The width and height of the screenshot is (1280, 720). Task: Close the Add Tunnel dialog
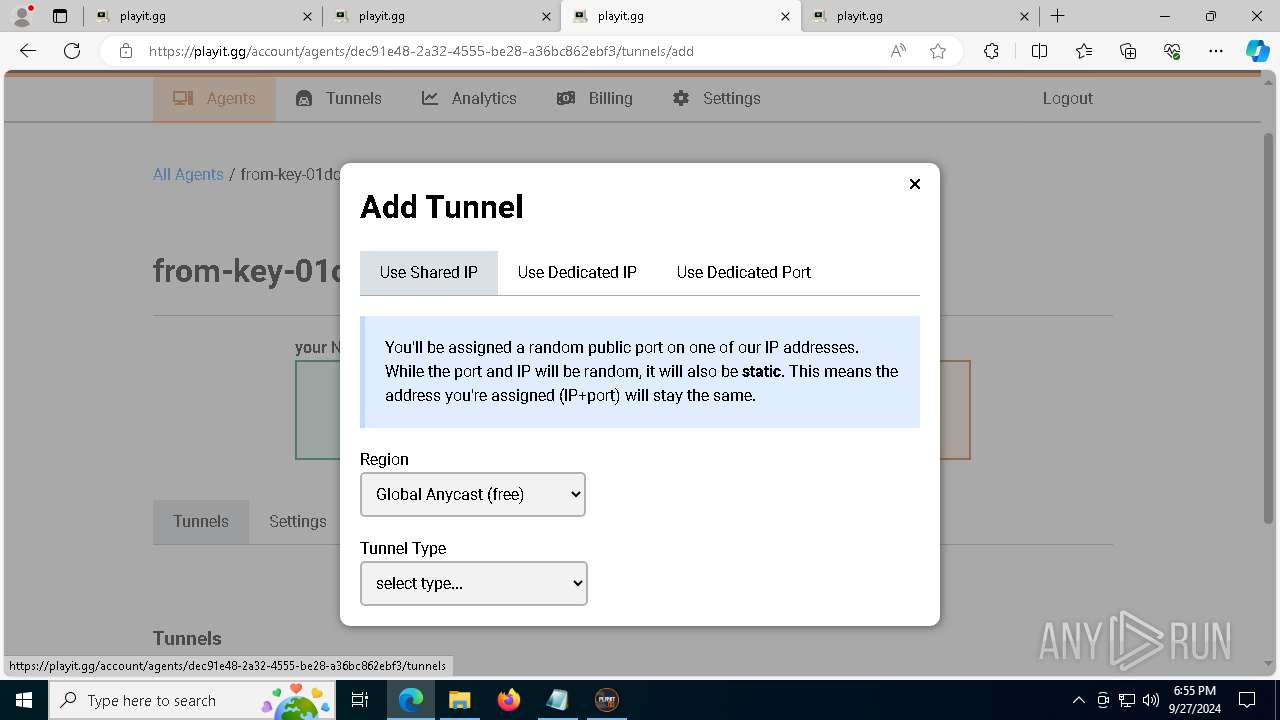[x=914, y=184]
